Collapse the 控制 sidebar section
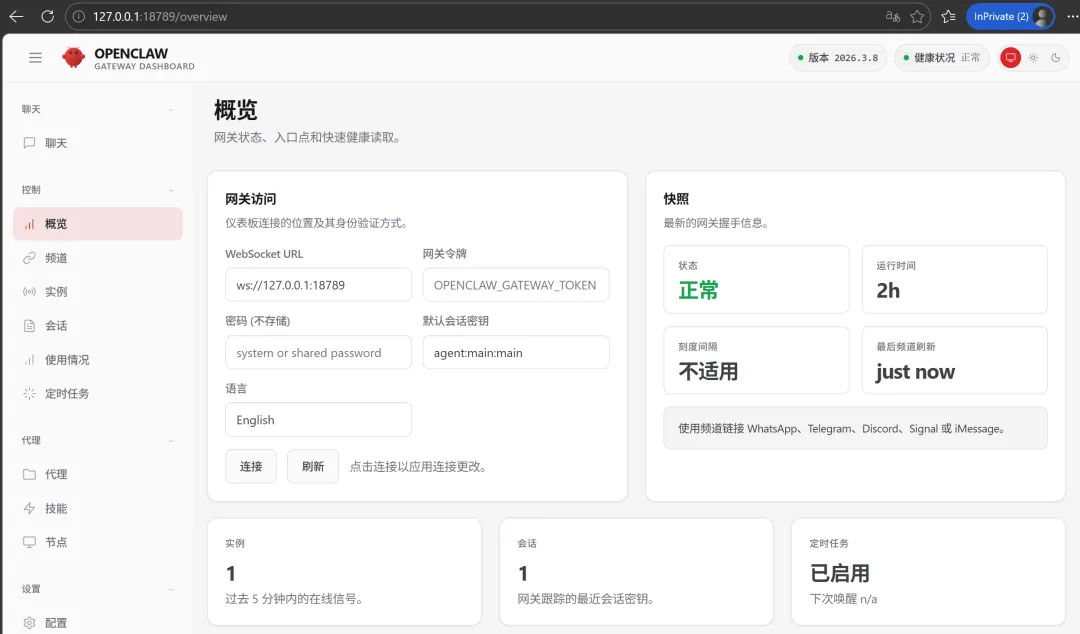This screenshot has height=634, width=1080. (x=98, y=190)
